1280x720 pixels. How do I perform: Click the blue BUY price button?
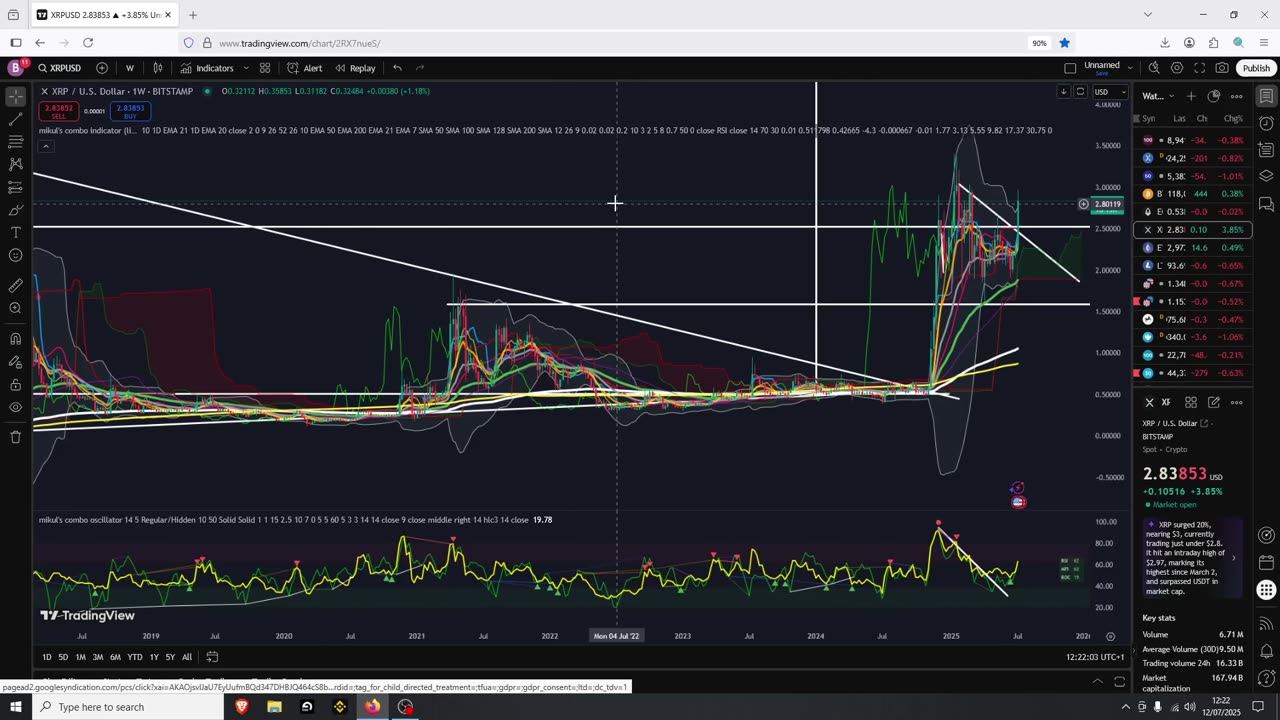130,111
